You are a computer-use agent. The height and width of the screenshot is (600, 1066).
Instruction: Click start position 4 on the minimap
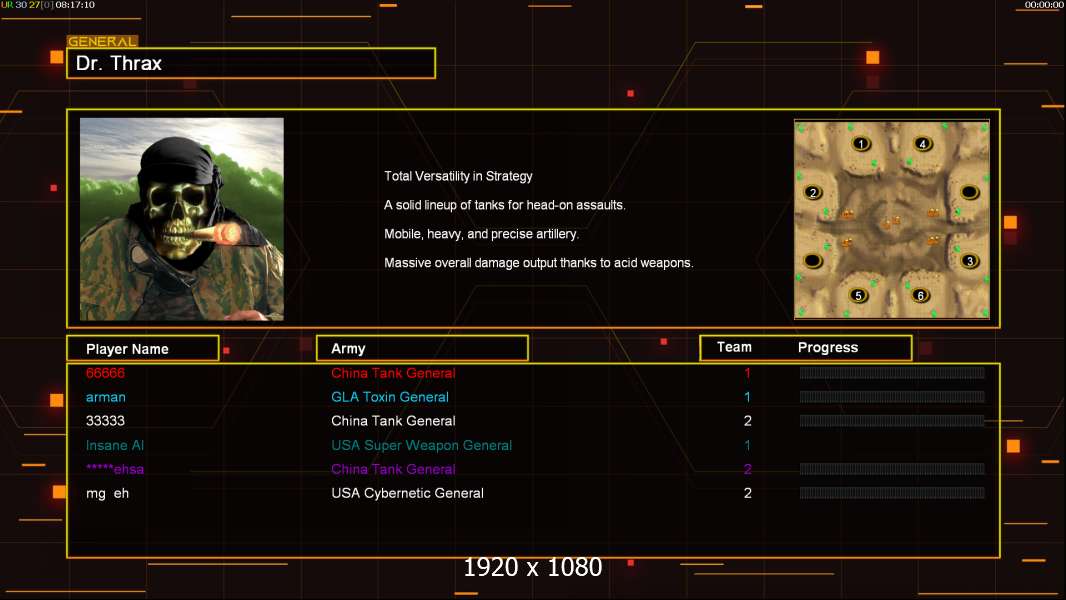(x=923, y=144)
